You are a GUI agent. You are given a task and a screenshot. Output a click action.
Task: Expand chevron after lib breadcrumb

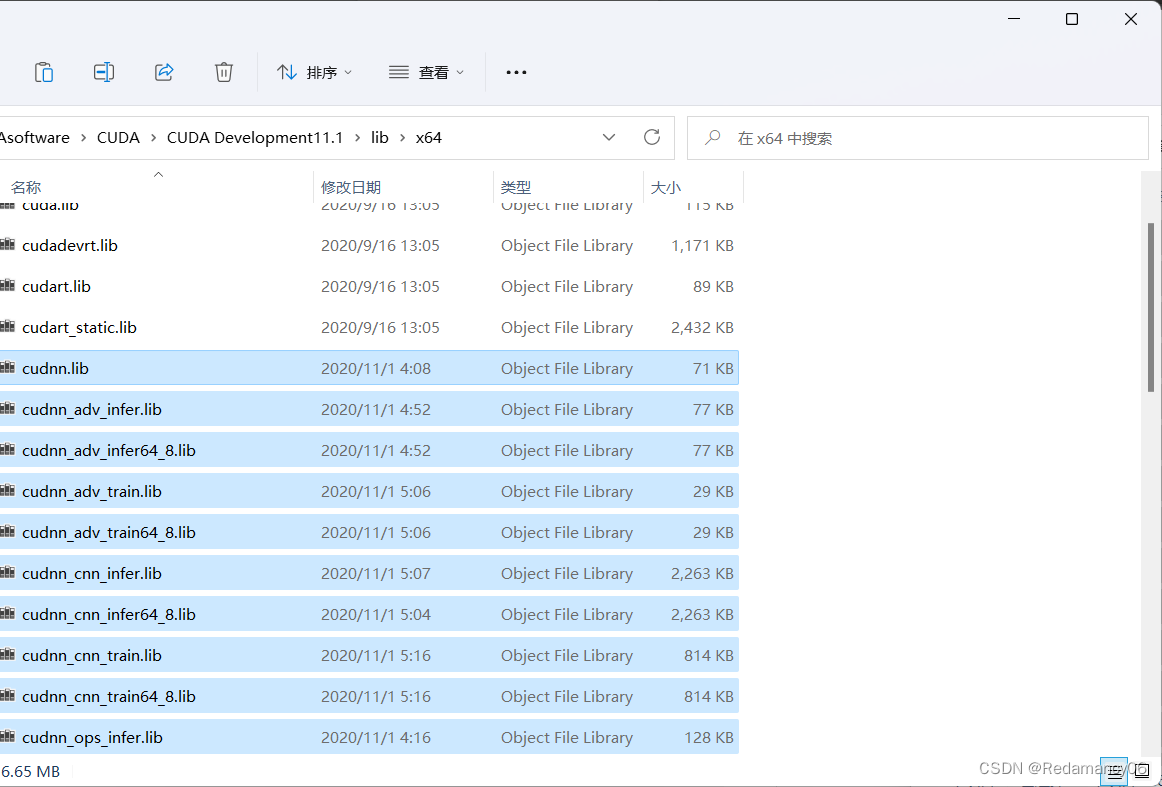click(x=402, y=138)
